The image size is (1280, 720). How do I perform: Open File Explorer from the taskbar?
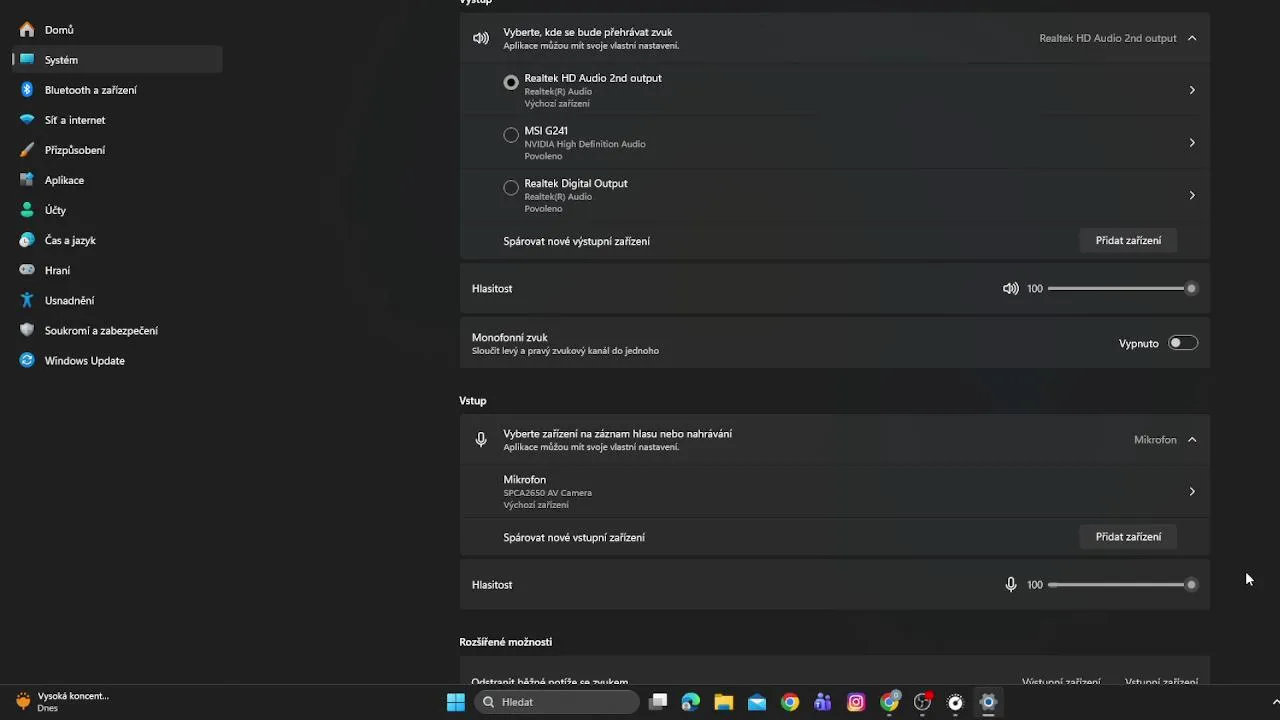[724, 702]
